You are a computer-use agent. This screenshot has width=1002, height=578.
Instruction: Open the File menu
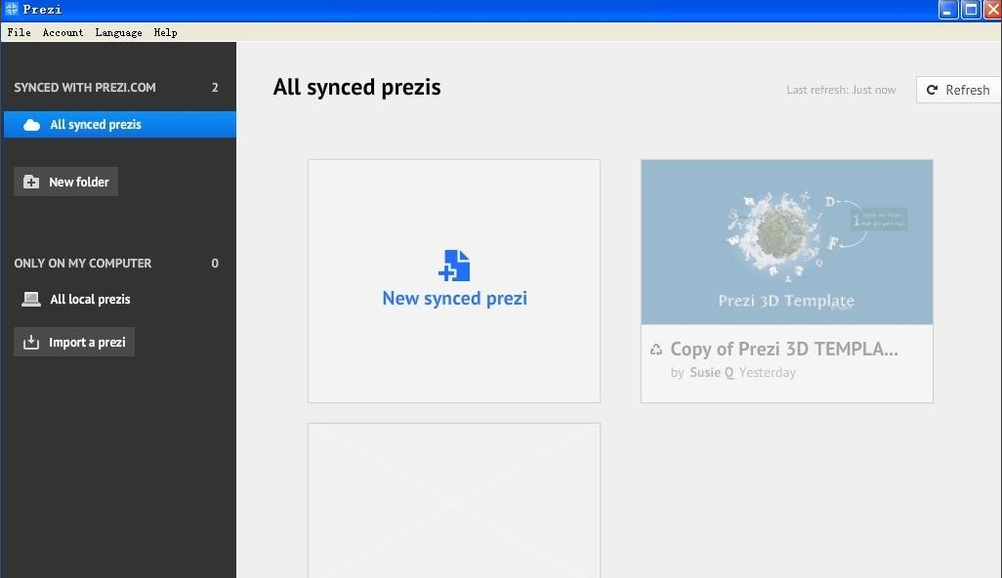tap(19, 32)
